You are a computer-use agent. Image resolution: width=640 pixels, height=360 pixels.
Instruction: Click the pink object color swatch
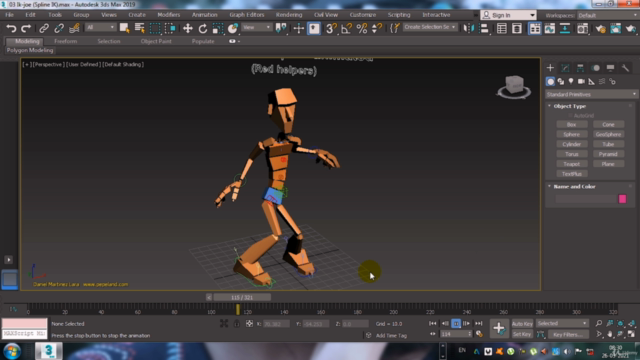click(x=622, y=199)
